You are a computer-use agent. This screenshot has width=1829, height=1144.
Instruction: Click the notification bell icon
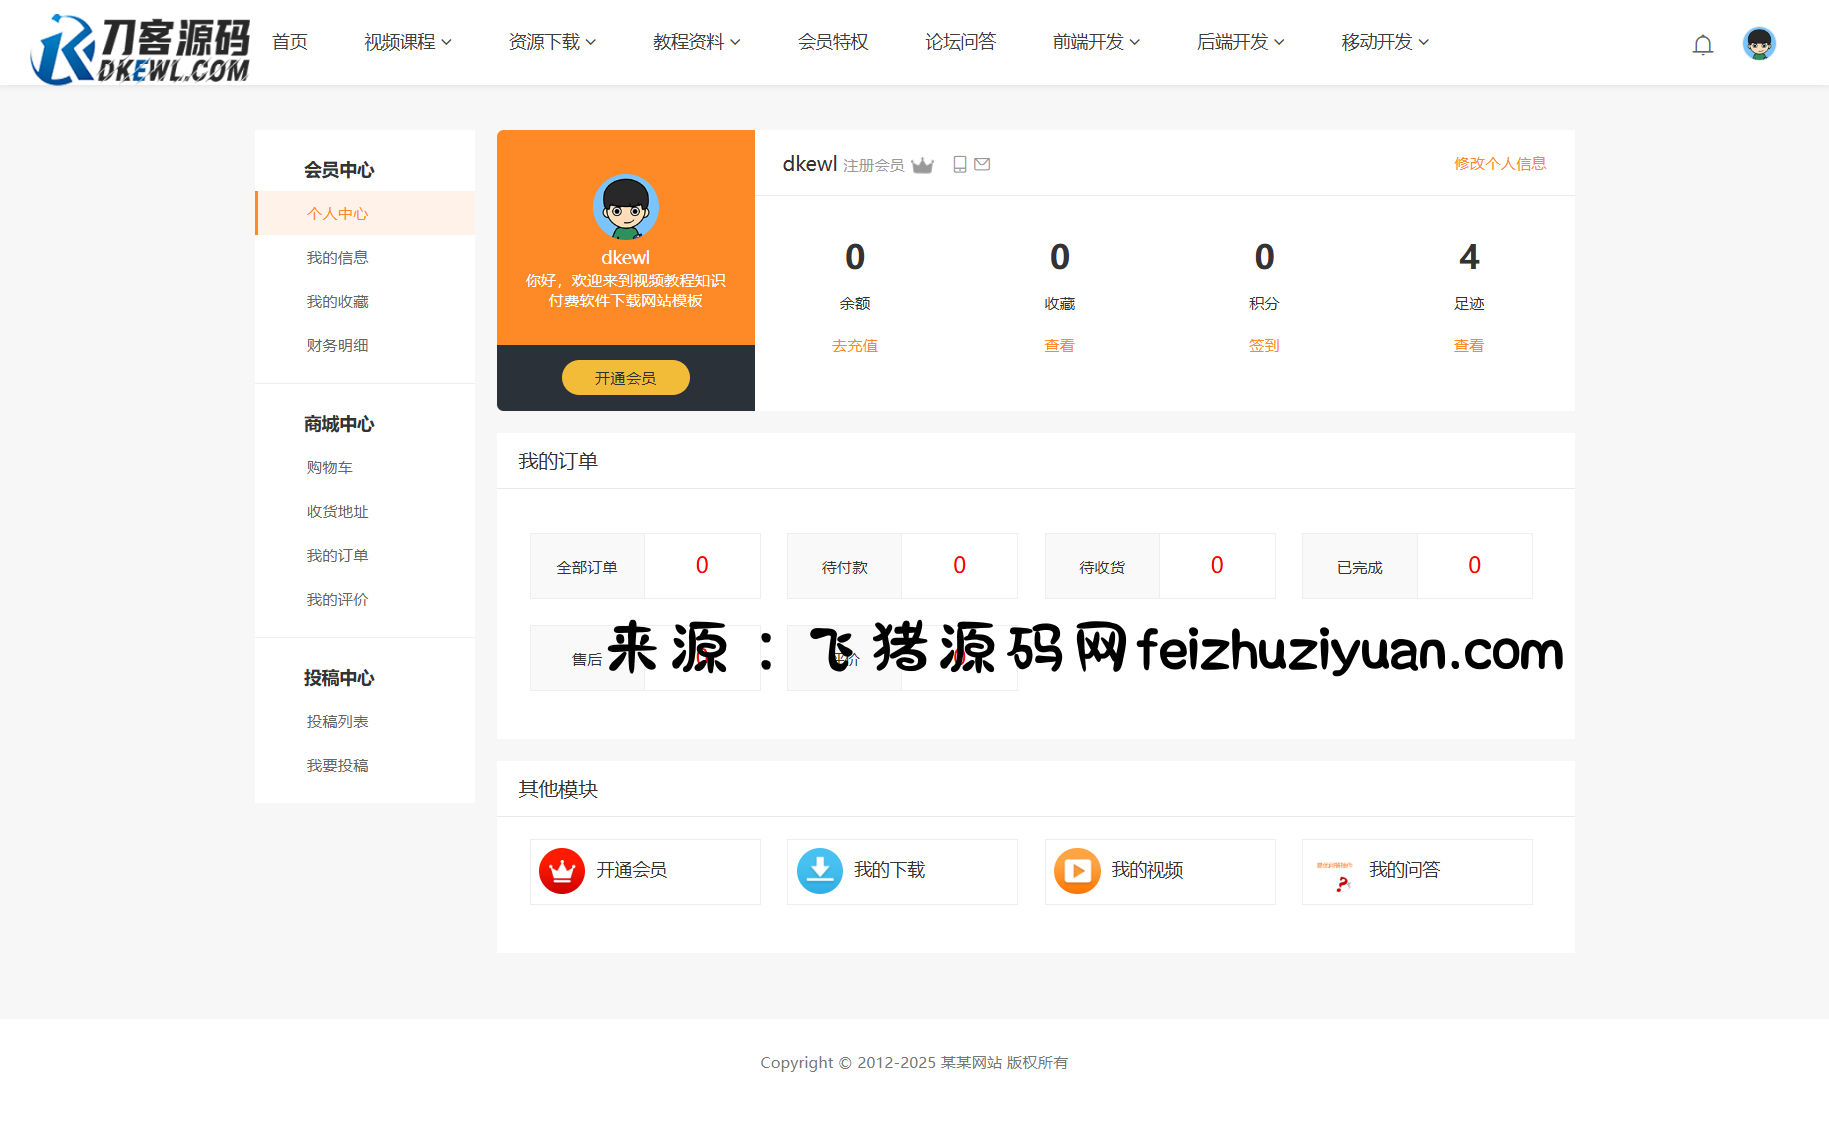1702,45
